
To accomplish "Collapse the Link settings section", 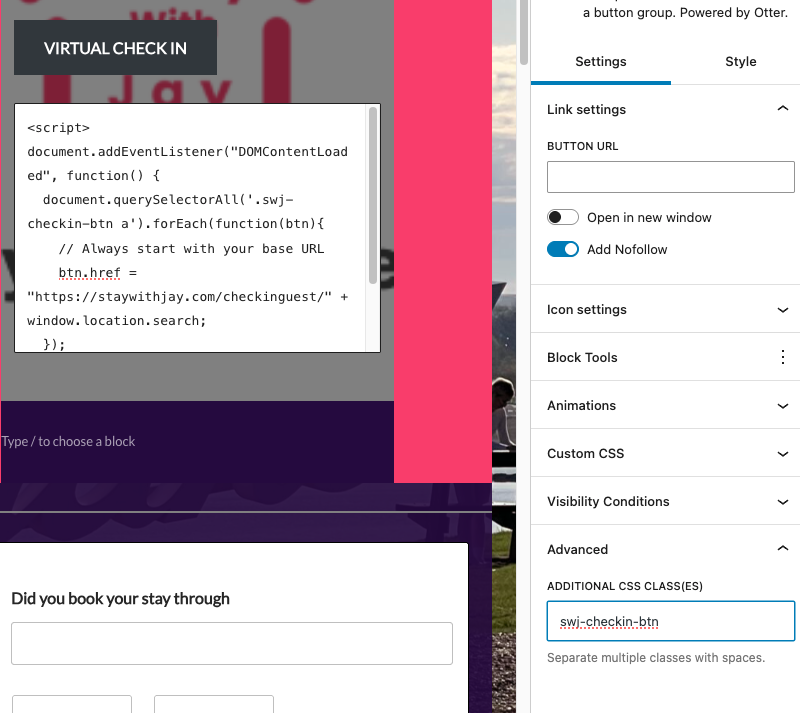I will [783, 108].
